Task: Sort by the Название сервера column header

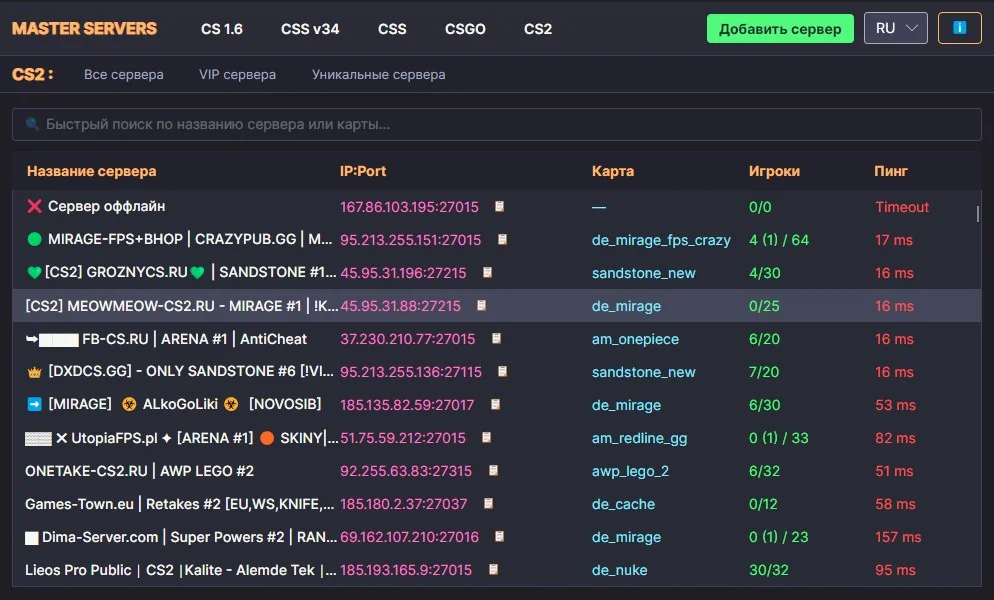Action: pos(91,171)
